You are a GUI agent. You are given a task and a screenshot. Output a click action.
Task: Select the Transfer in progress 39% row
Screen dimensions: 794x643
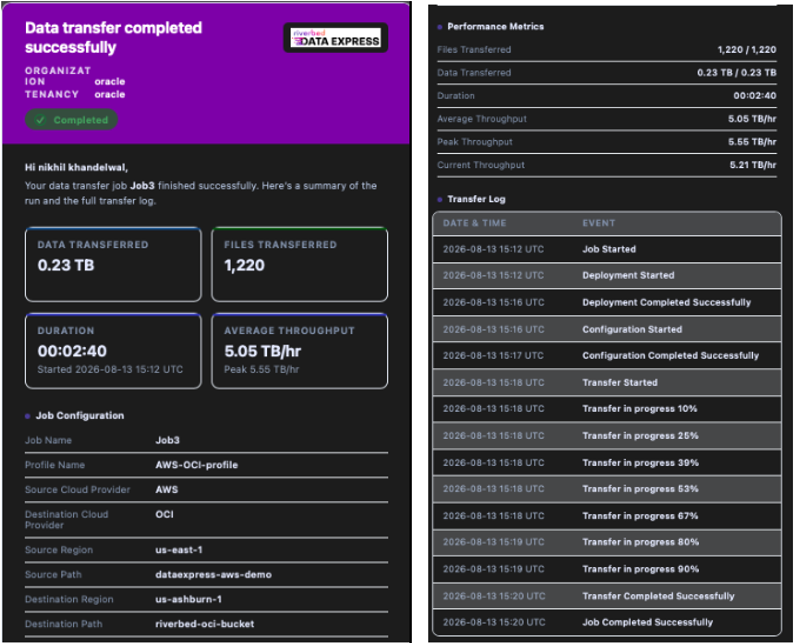pyautogui.click(x=607, y=463)
